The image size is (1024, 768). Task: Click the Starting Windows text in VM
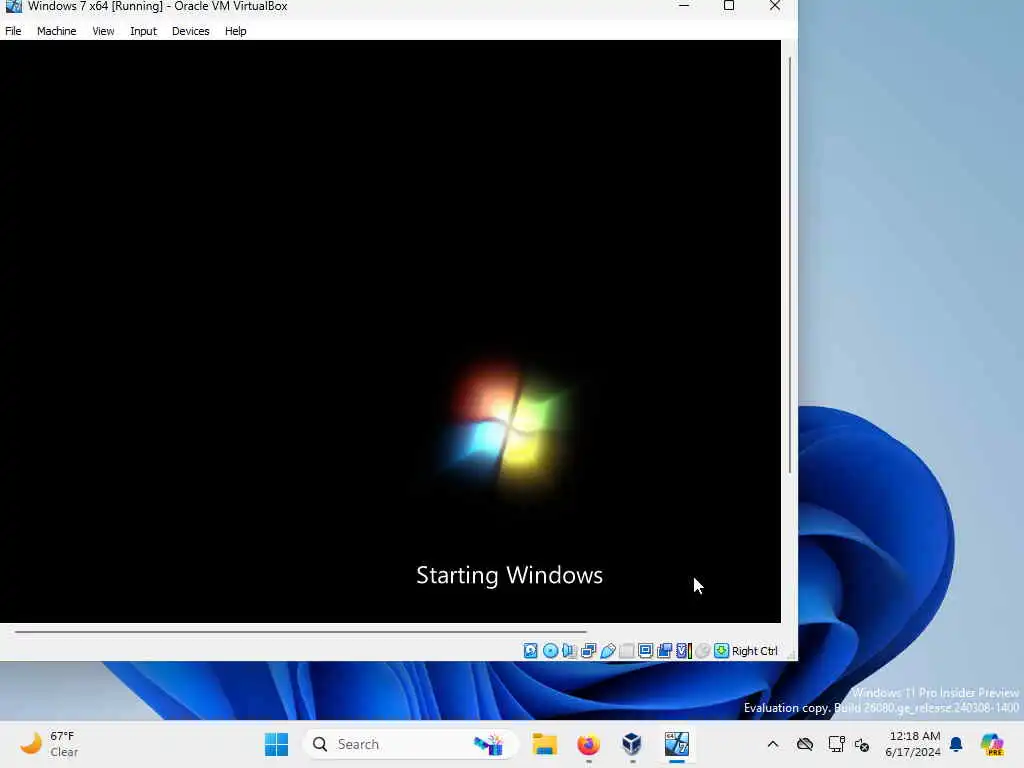509,575
